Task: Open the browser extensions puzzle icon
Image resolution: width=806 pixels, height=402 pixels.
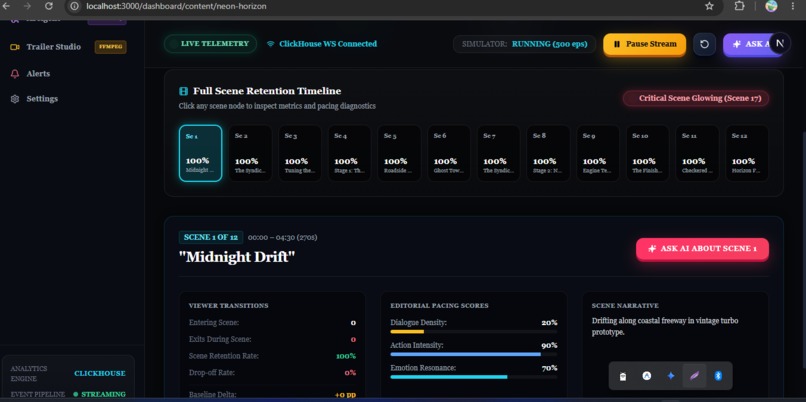Action: 739,6
